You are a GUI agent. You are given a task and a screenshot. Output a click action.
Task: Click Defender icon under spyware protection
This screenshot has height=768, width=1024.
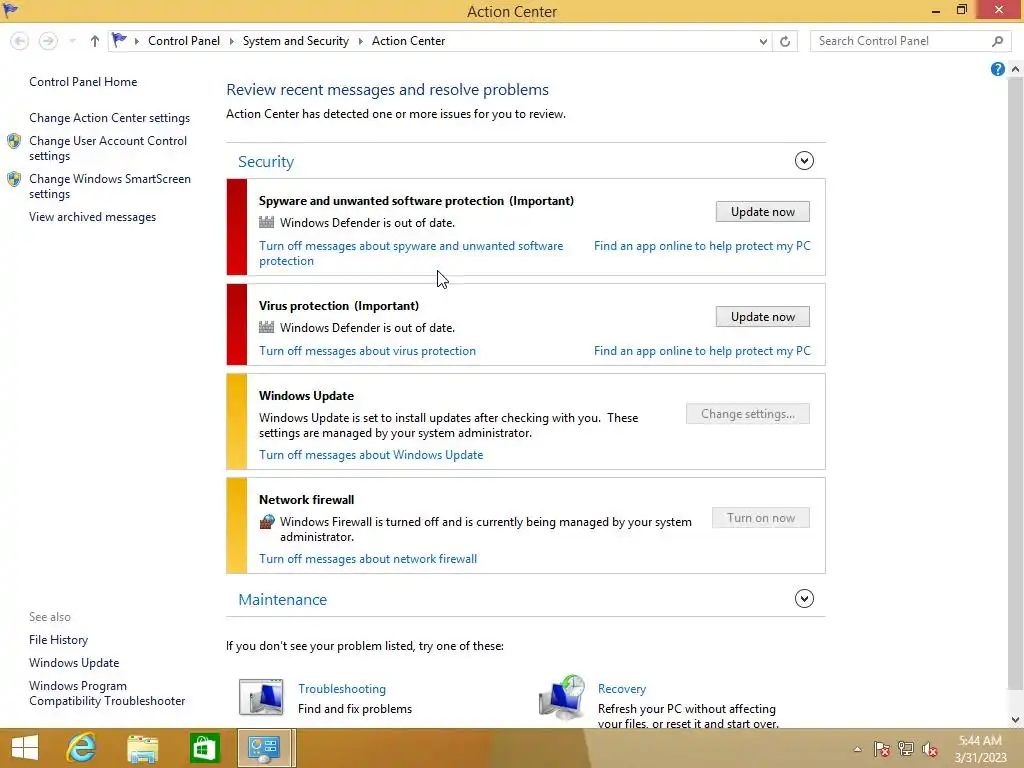266,222
